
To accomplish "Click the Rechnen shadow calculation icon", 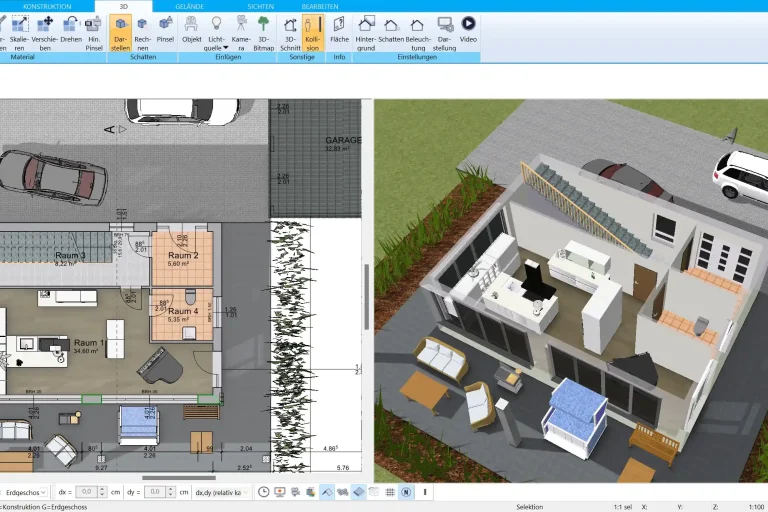I will click(143, 33).
